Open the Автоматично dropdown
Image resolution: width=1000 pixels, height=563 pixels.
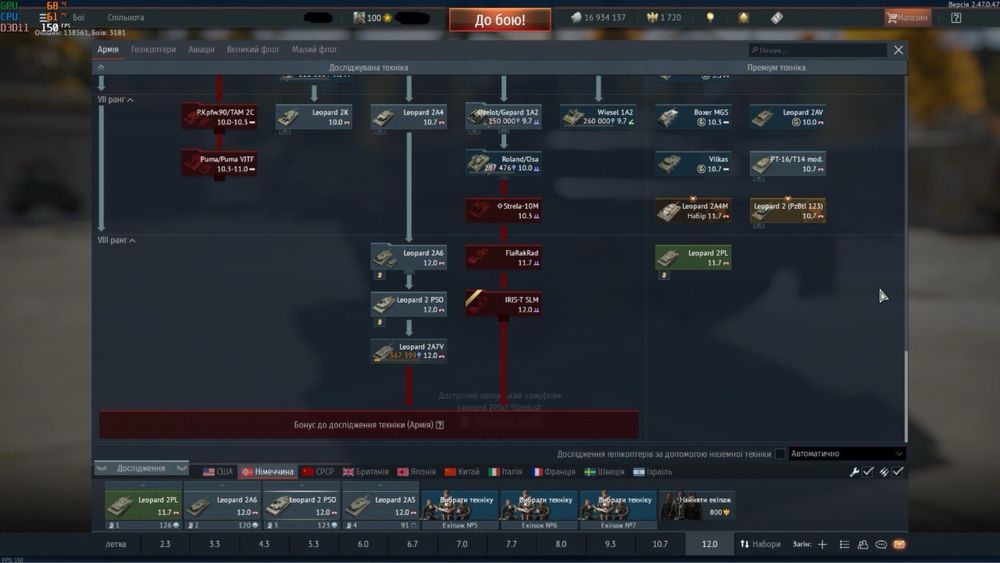847,454
